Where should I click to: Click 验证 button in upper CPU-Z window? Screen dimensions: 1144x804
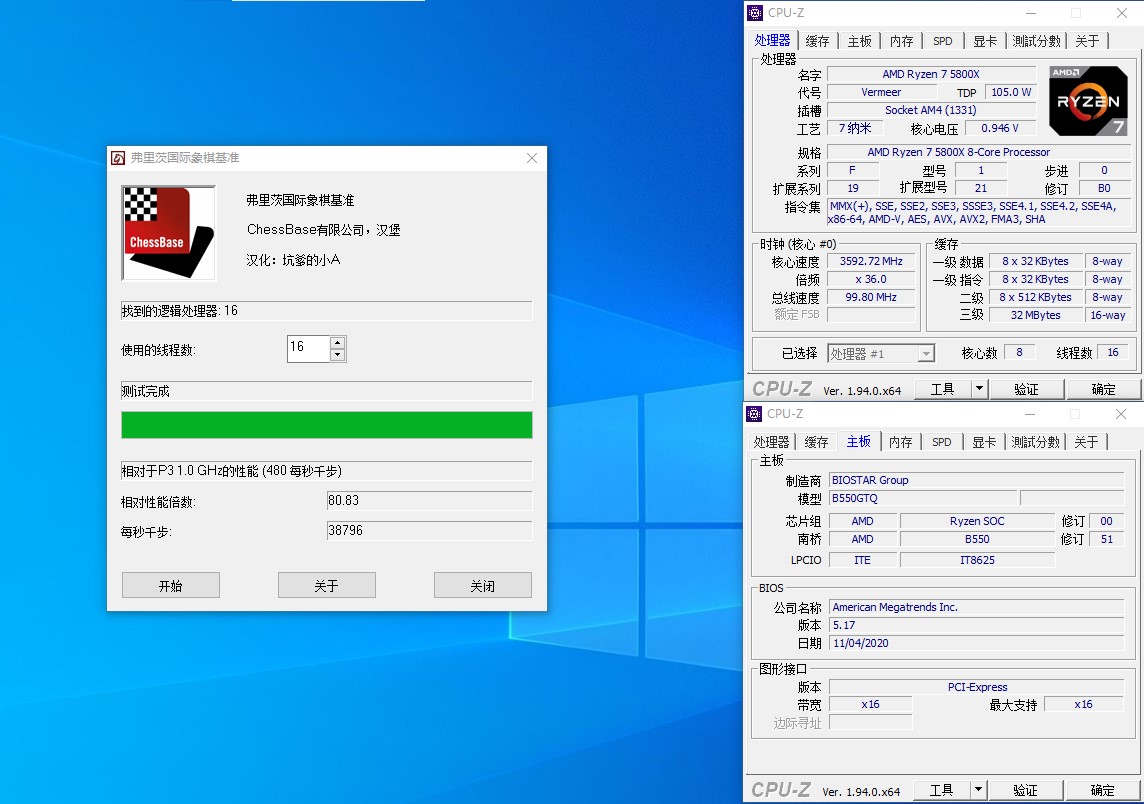[x=1027, y=389]
